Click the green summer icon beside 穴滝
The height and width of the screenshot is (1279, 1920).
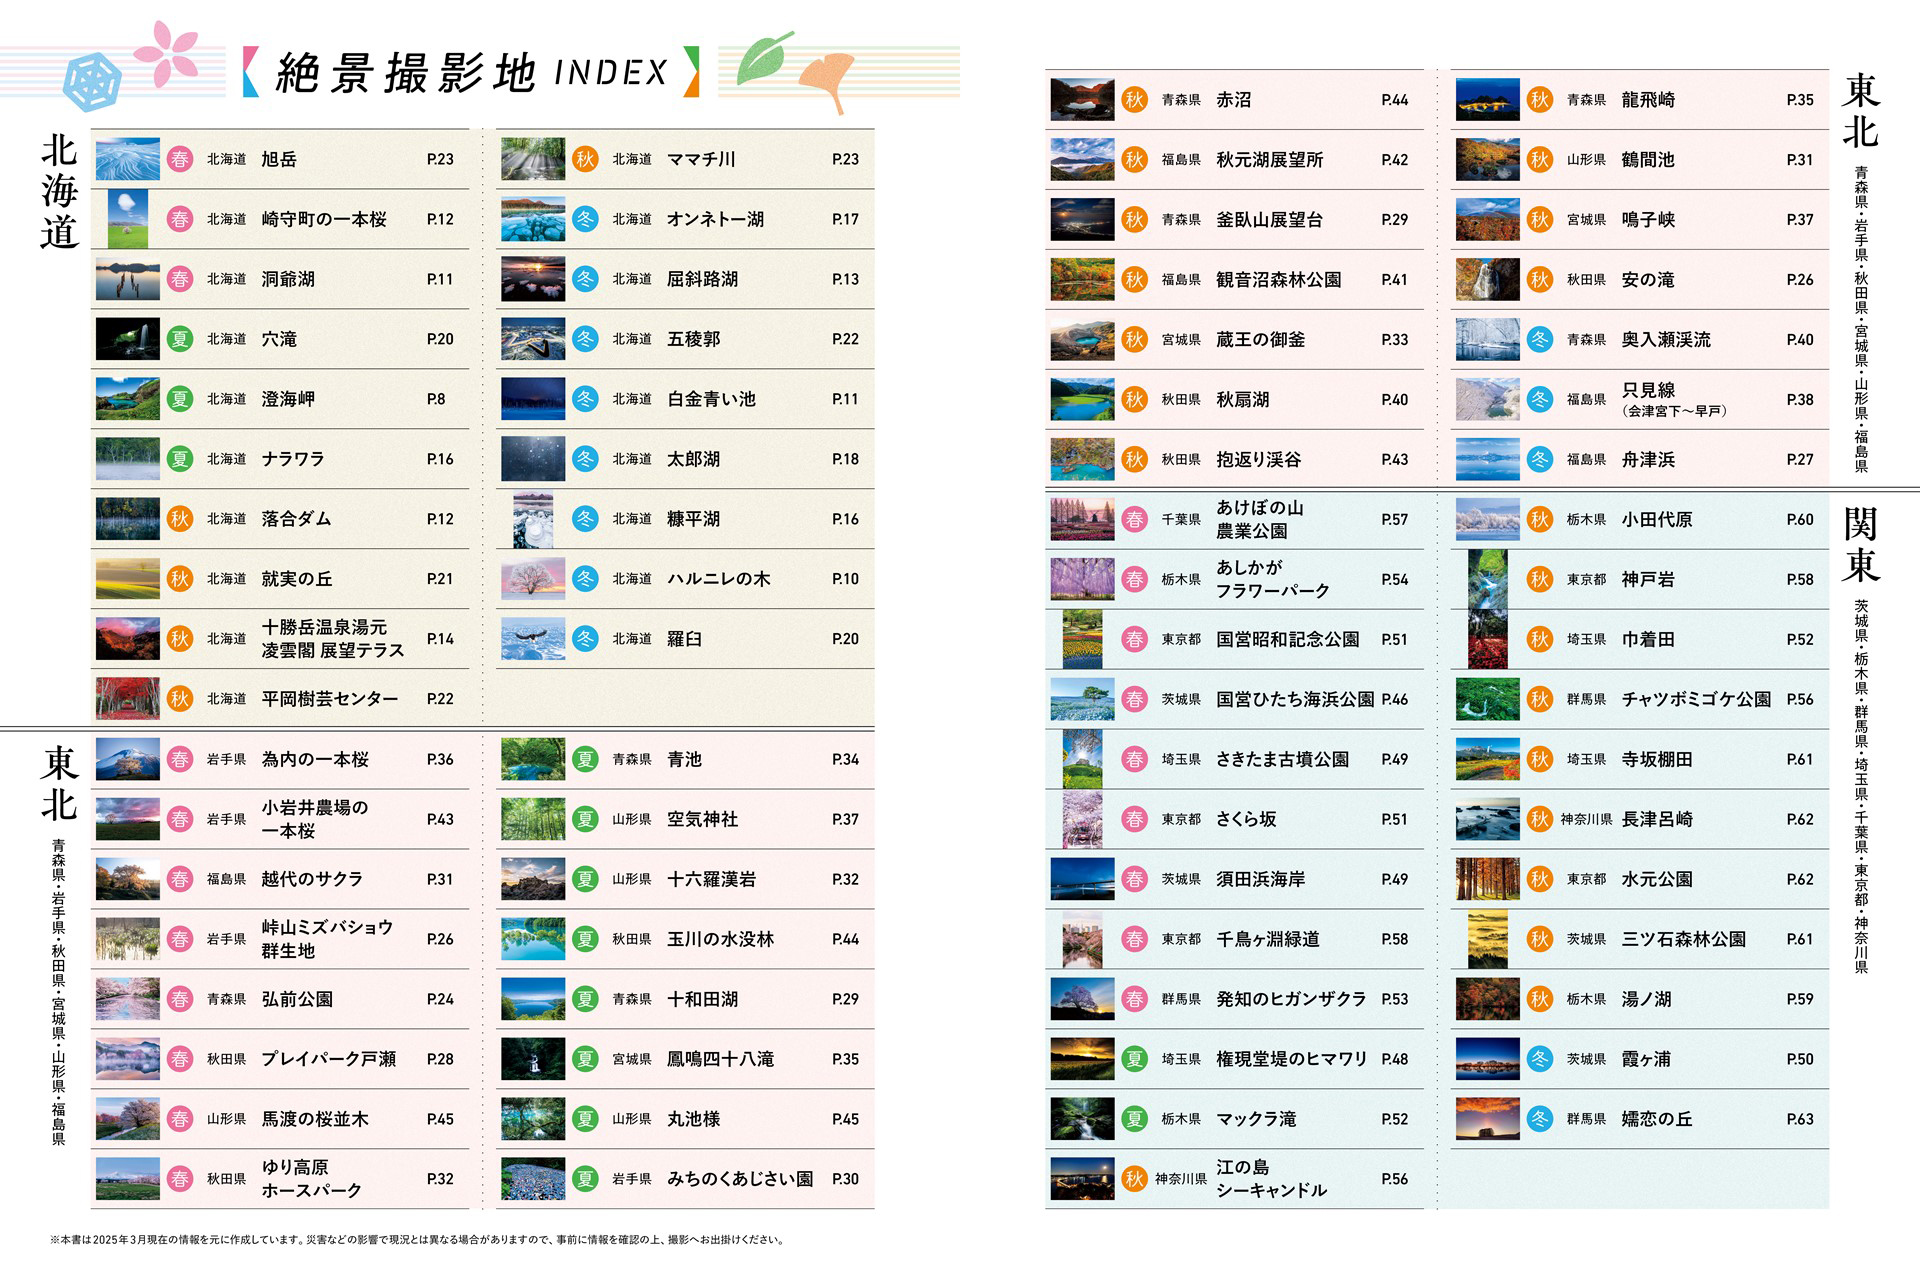coord(179,339)
